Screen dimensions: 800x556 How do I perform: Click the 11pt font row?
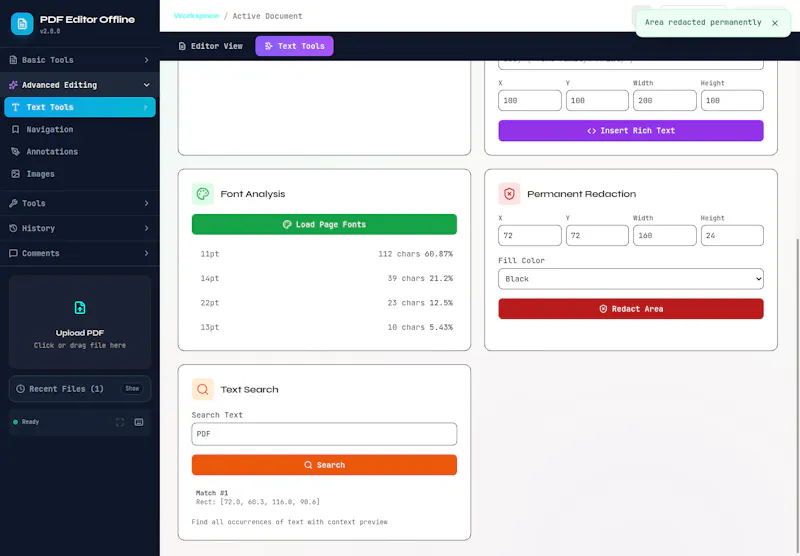coord(324,254)
